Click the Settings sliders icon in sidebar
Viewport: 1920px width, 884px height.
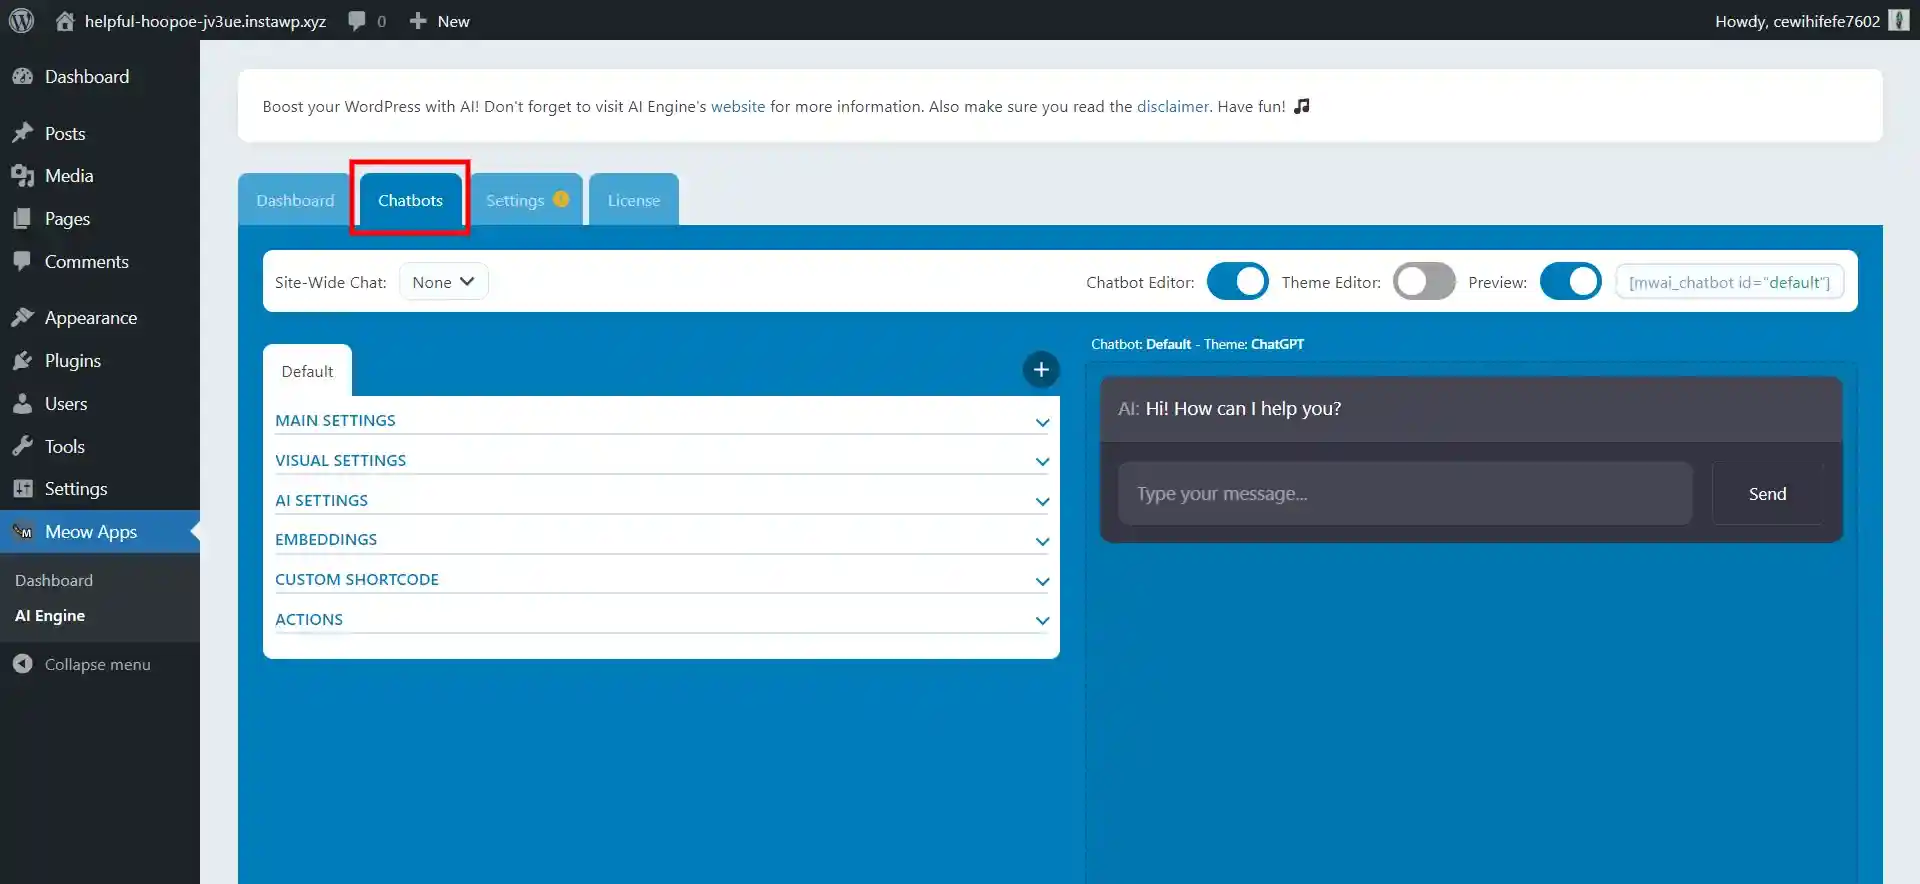[22, 489]
